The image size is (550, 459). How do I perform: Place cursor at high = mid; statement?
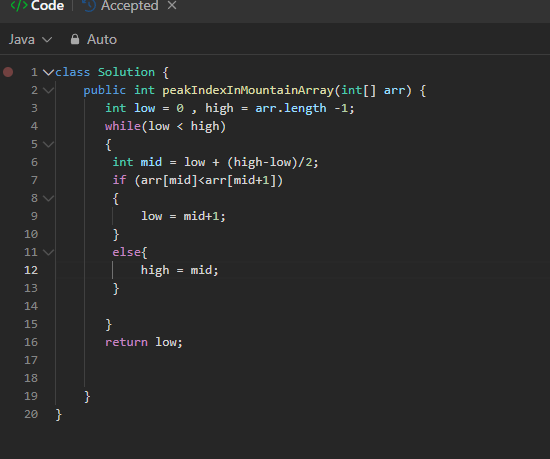click(x=180, y=270)
